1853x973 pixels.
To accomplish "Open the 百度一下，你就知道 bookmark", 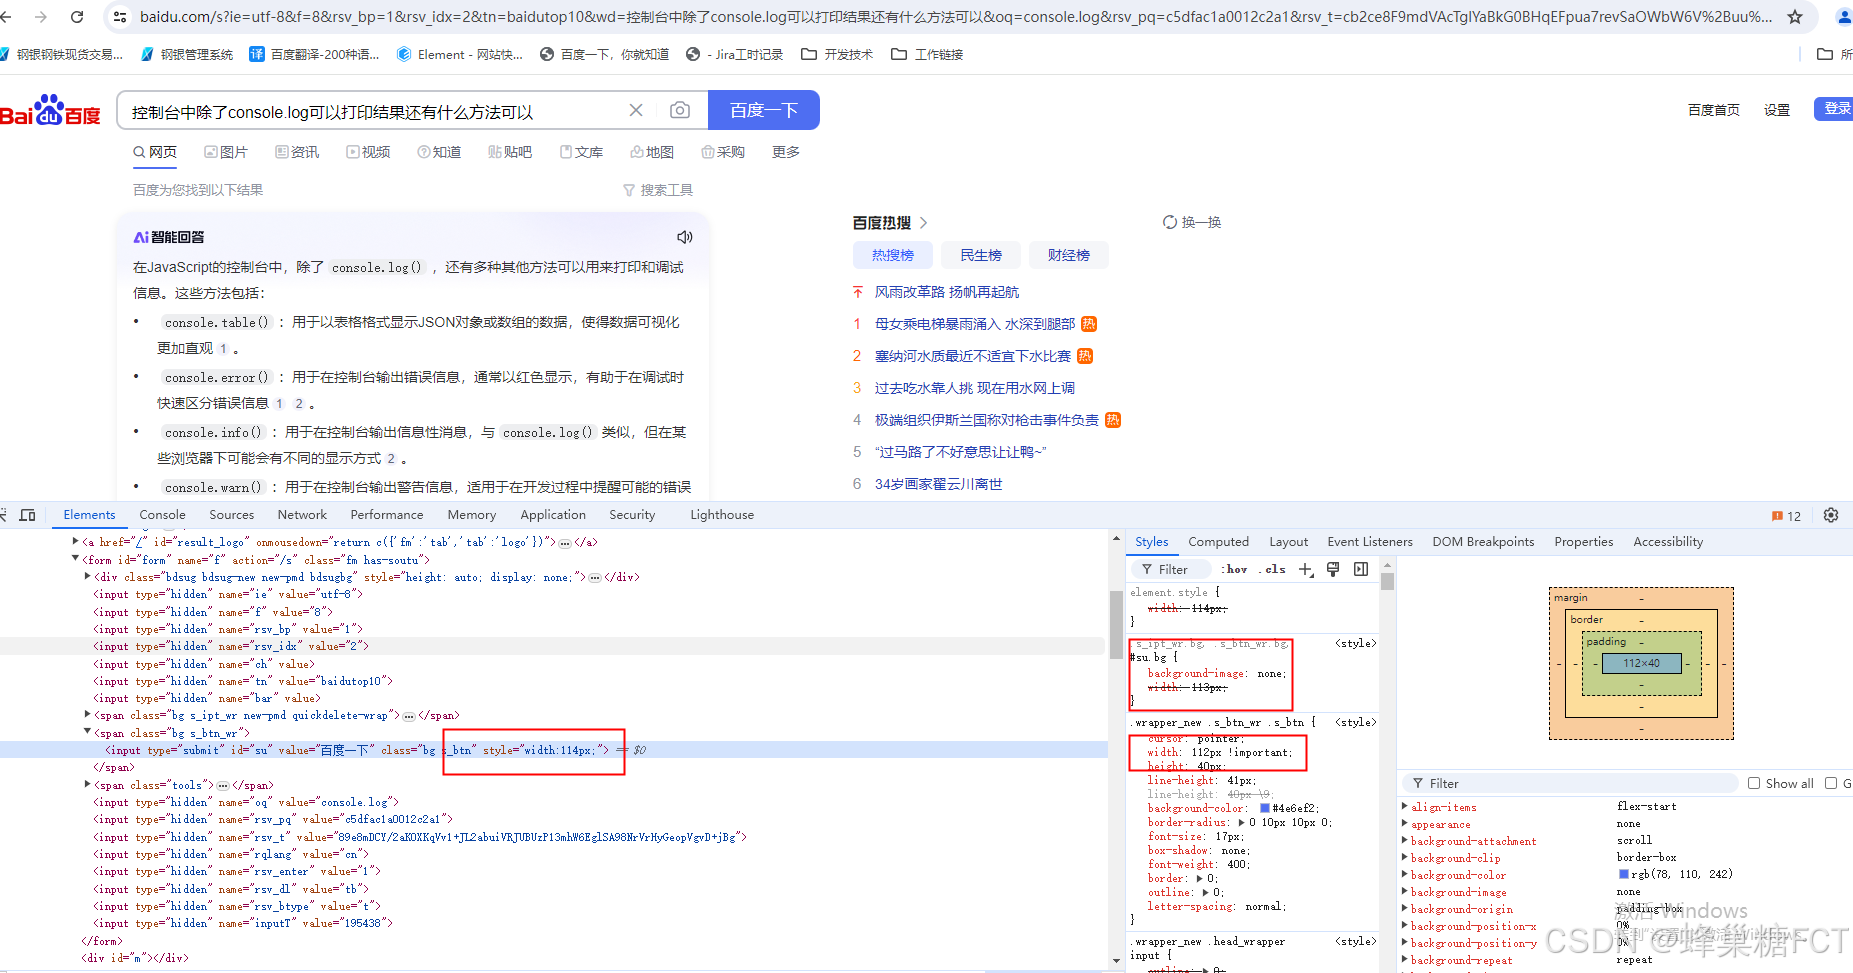I will click(604, 54).
